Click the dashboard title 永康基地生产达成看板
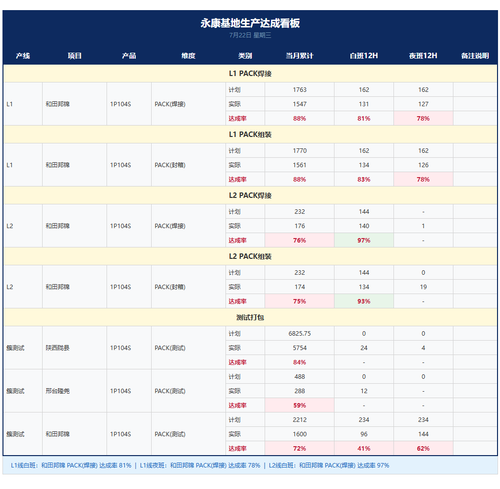 coord(250,23)
